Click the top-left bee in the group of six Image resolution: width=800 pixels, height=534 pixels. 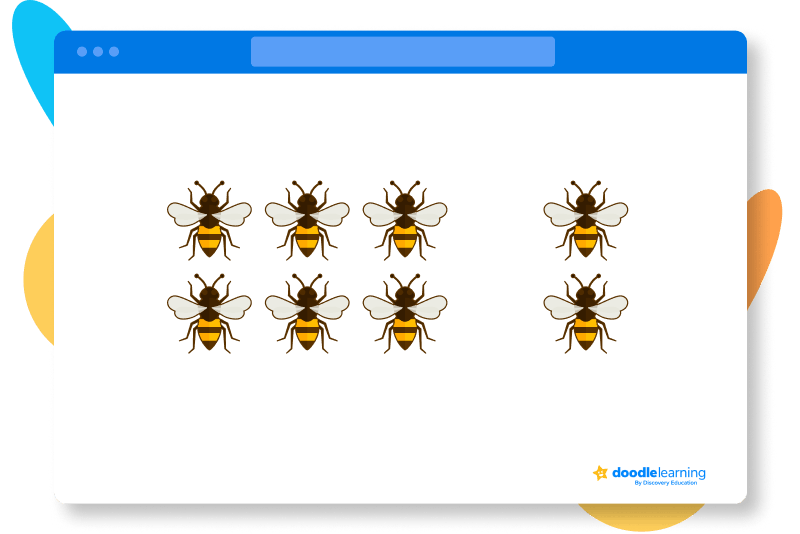click(x=209, y=219)
